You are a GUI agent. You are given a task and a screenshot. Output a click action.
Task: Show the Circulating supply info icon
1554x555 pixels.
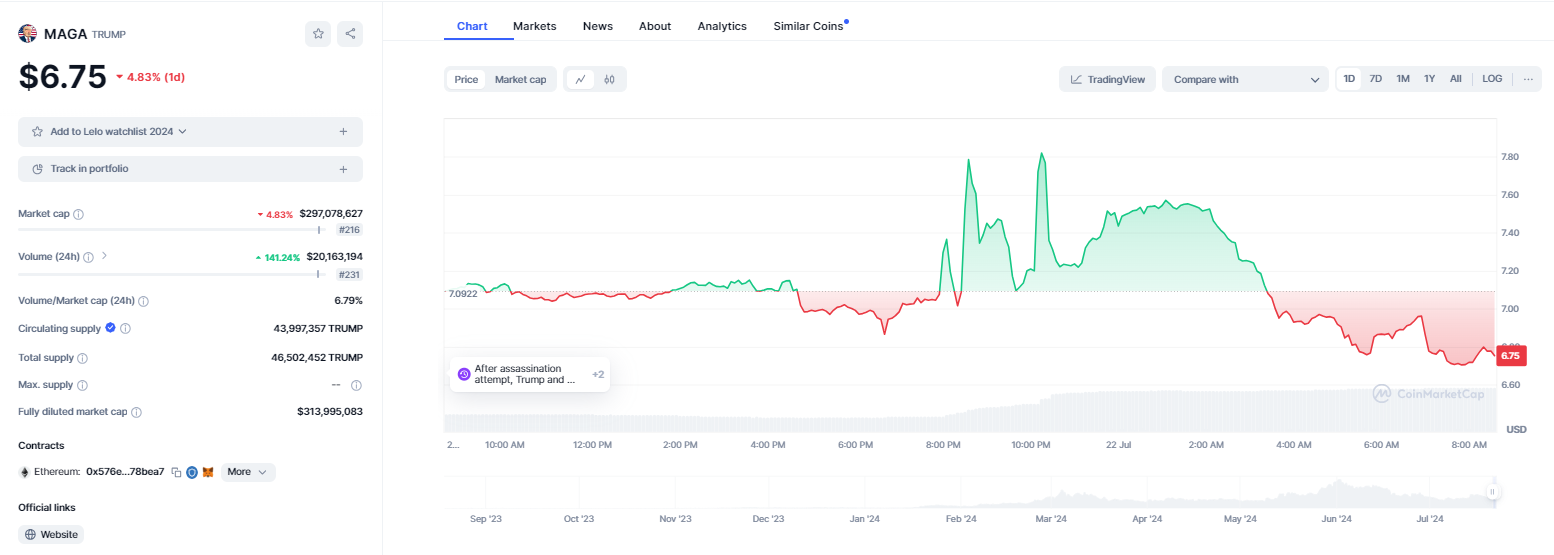[125, 328]
